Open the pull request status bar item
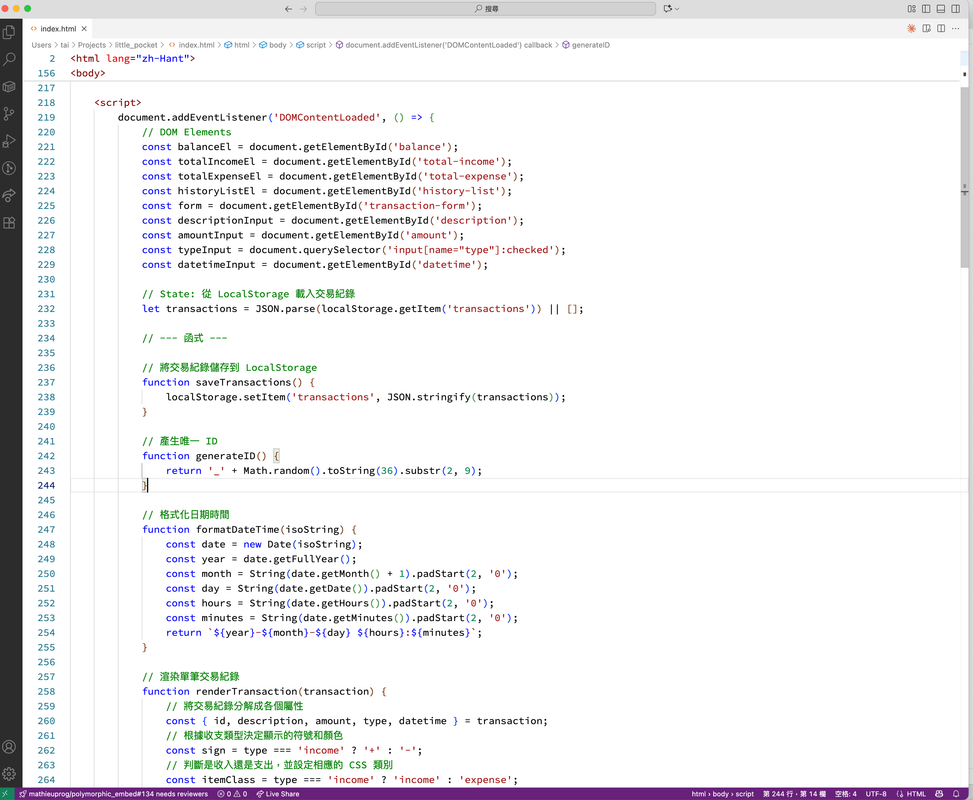 (114, 794)
